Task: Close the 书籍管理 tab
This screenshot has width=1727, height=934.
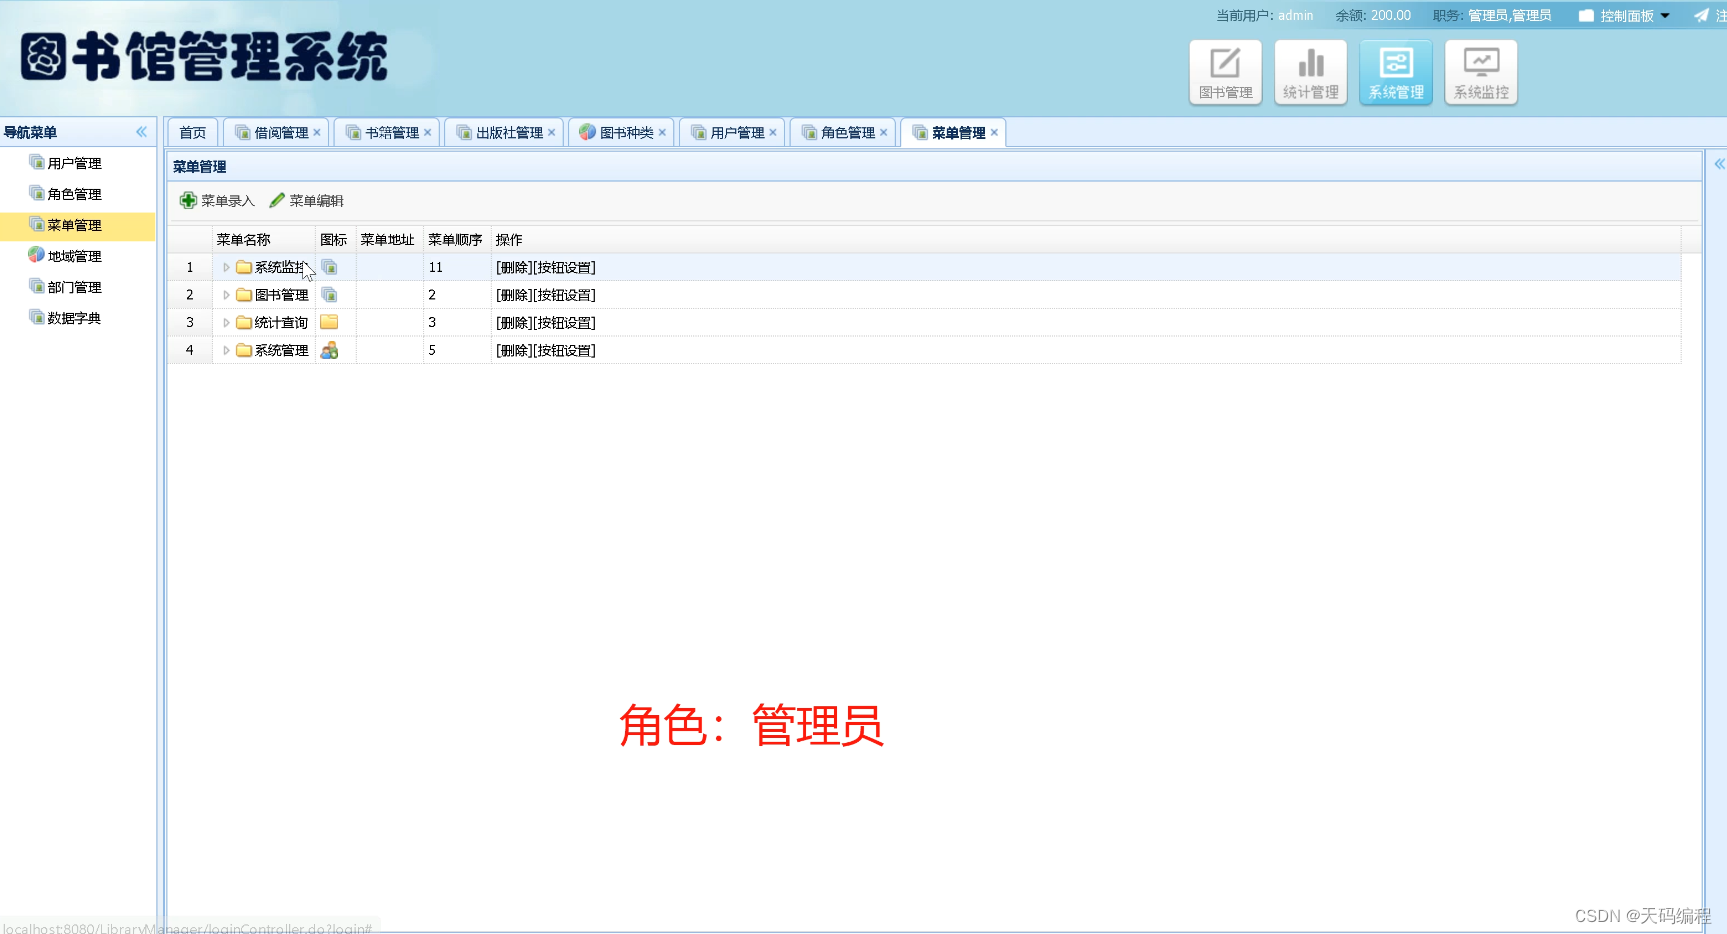Action: click(428, 132)
